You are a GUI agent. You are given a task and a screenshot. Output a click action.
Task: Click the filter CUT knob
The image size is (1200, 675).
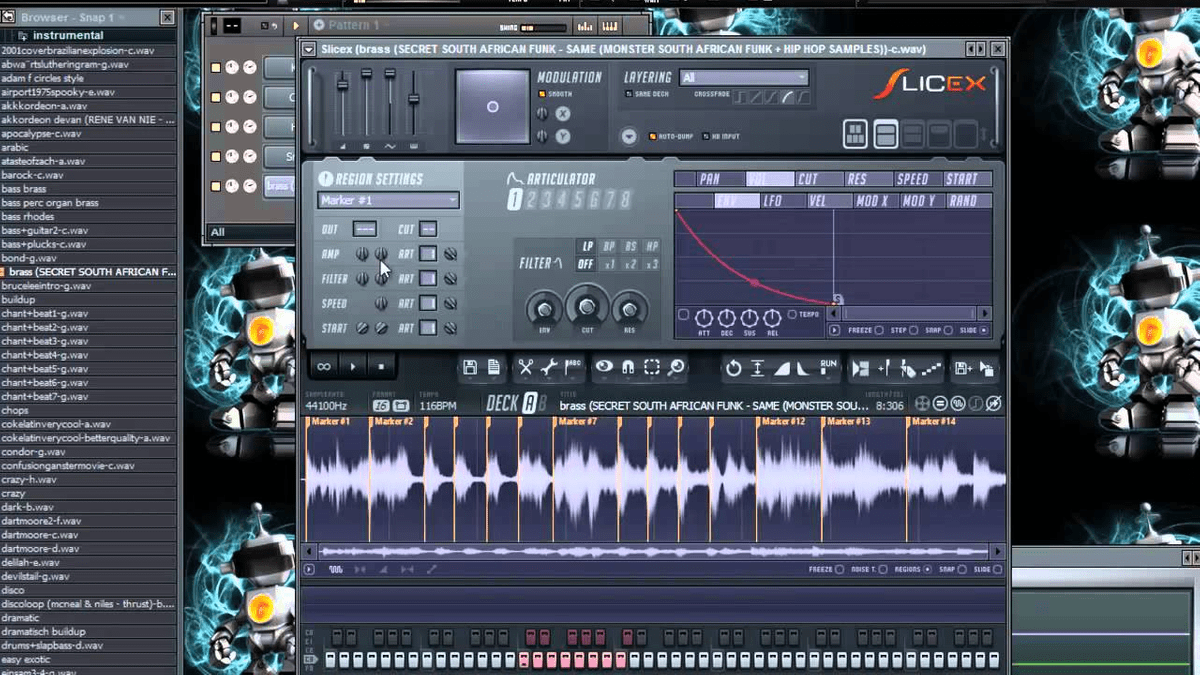(588, 305)
